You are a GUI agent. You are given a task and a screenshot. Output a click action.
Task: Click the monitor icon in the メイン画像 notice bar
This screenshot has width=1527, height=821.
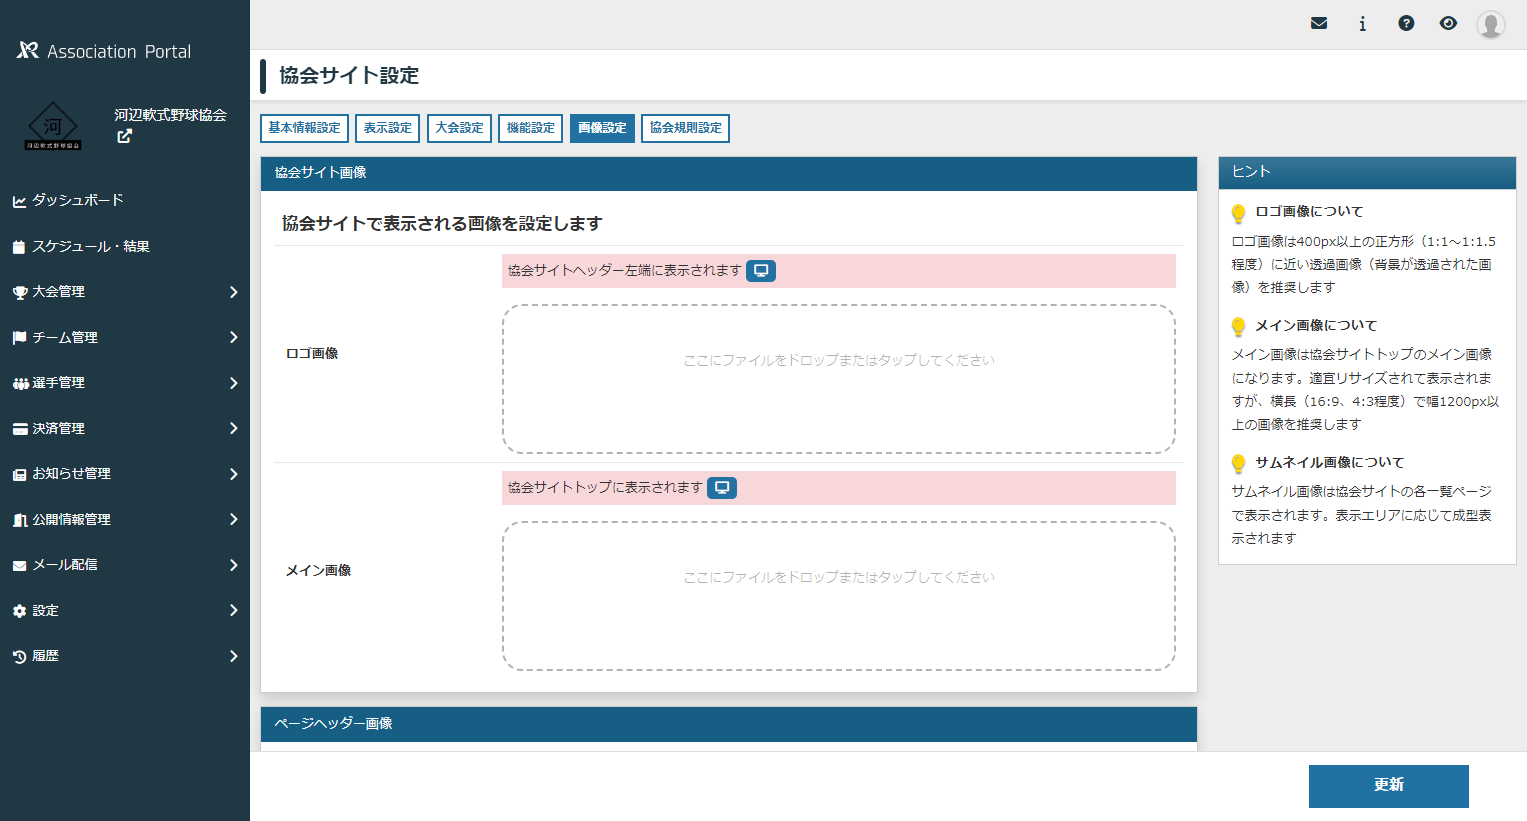click(x=722, y=489)
